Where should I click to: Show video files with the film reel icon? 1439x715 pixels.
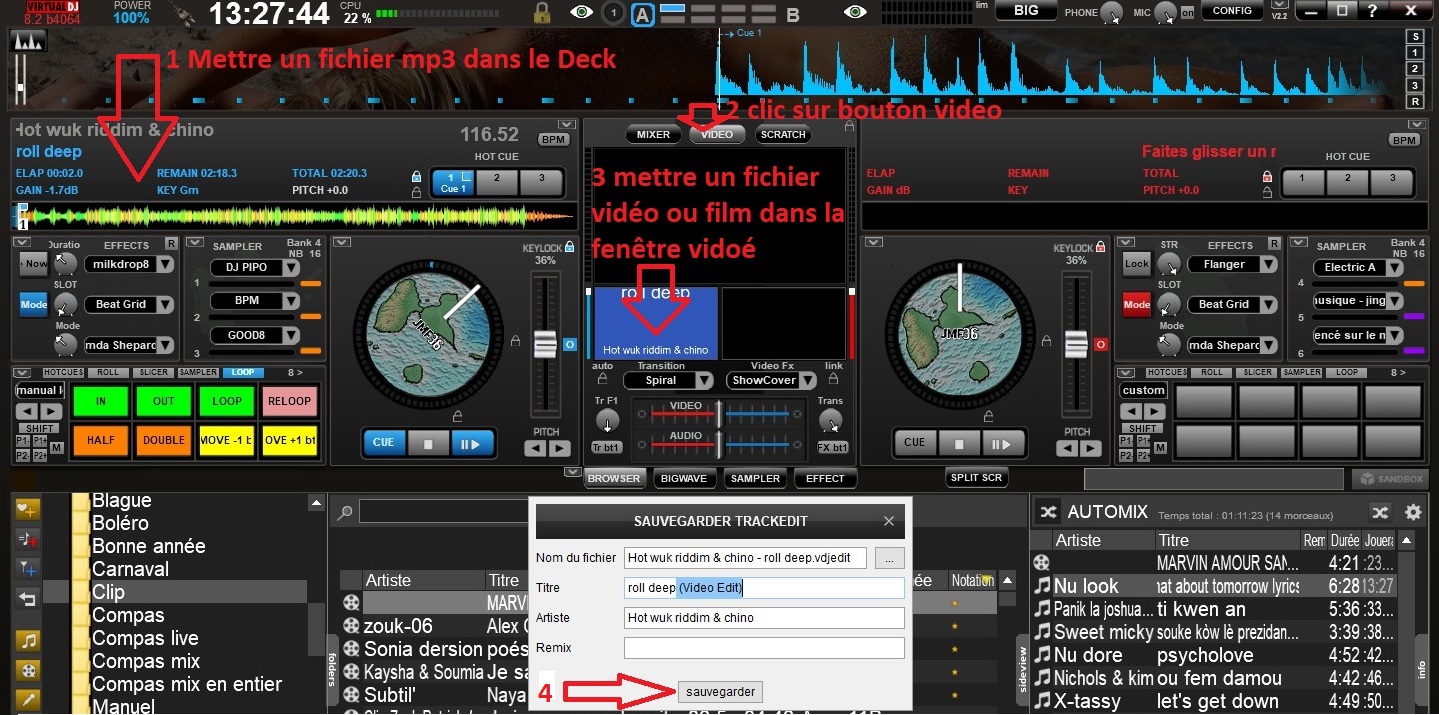pos(27,671)
